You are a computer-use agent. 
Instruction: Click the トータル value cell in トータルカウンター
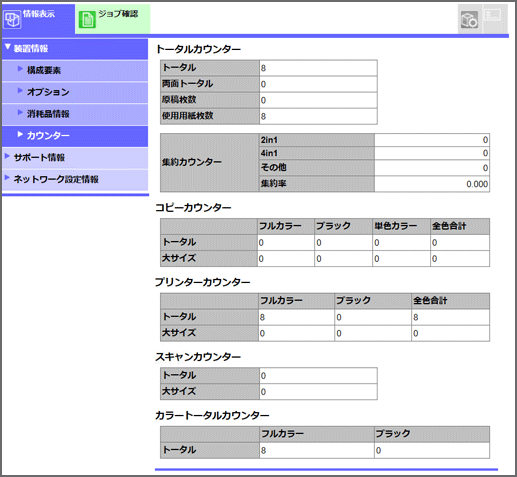pyautogui.click(x=318, y=68)
